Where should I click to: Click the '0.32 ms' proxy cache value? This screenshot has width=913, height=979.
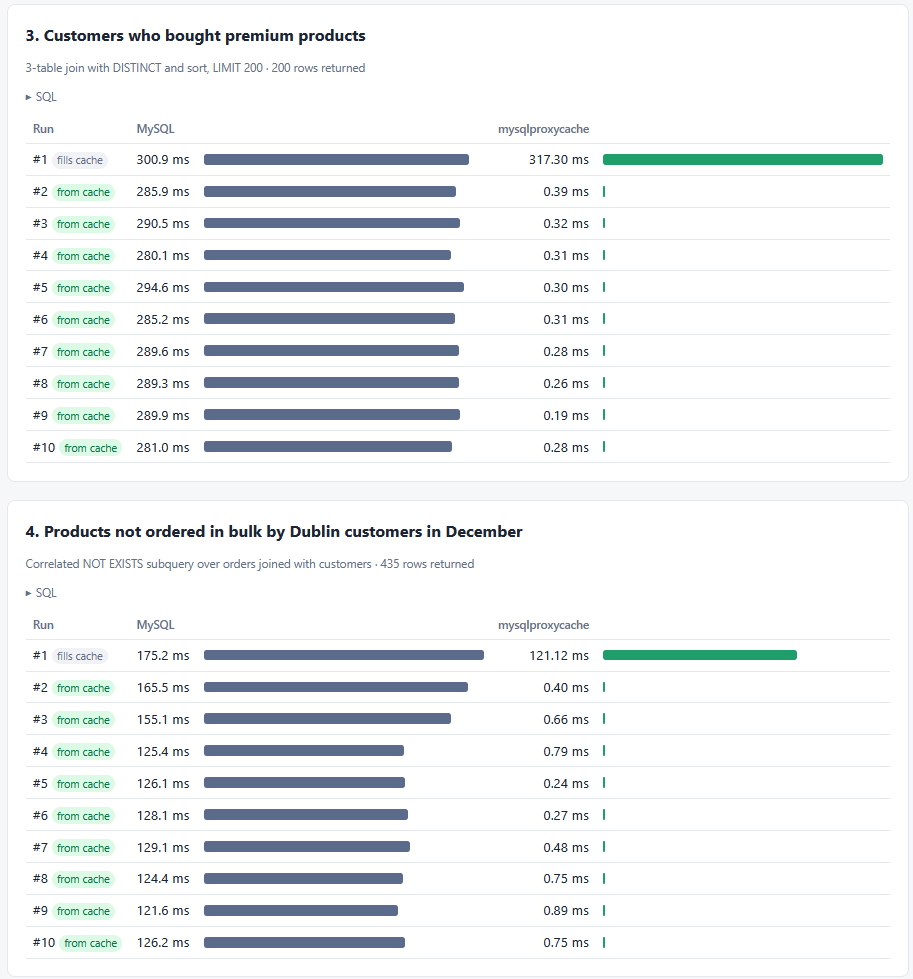566,224
